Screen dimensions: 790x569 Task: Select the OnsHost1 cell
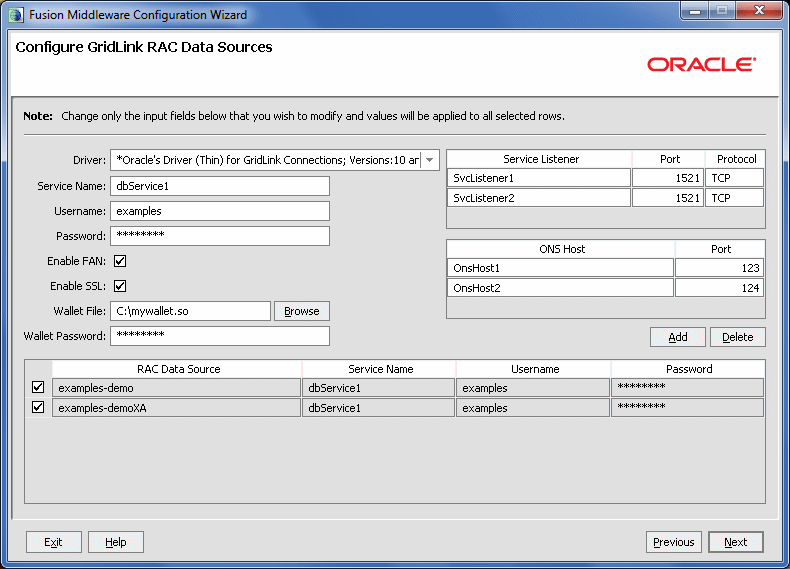coord(560,268)
